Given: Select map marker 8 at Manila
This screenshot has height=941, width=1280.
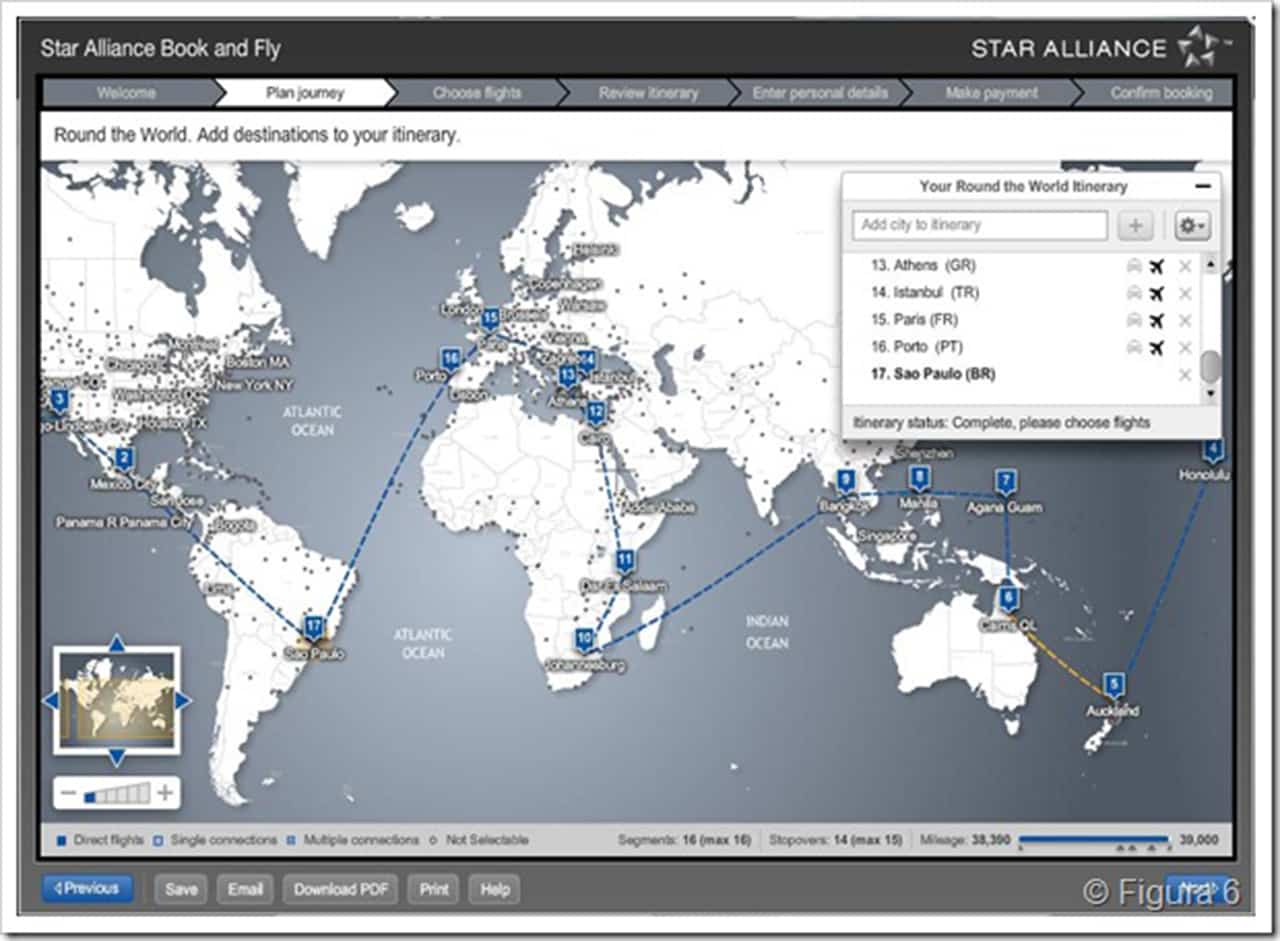Looking at the screenshot, I should [920, 478].
